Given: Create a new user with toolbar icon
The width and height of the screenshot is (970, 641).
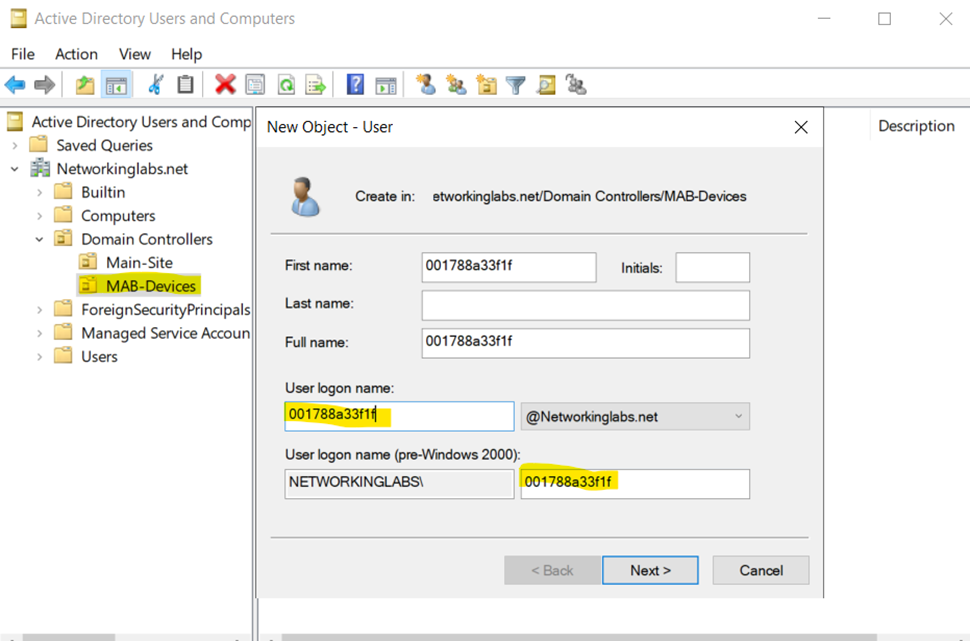Looking at the screenshot, I should [x=426, y=84].
